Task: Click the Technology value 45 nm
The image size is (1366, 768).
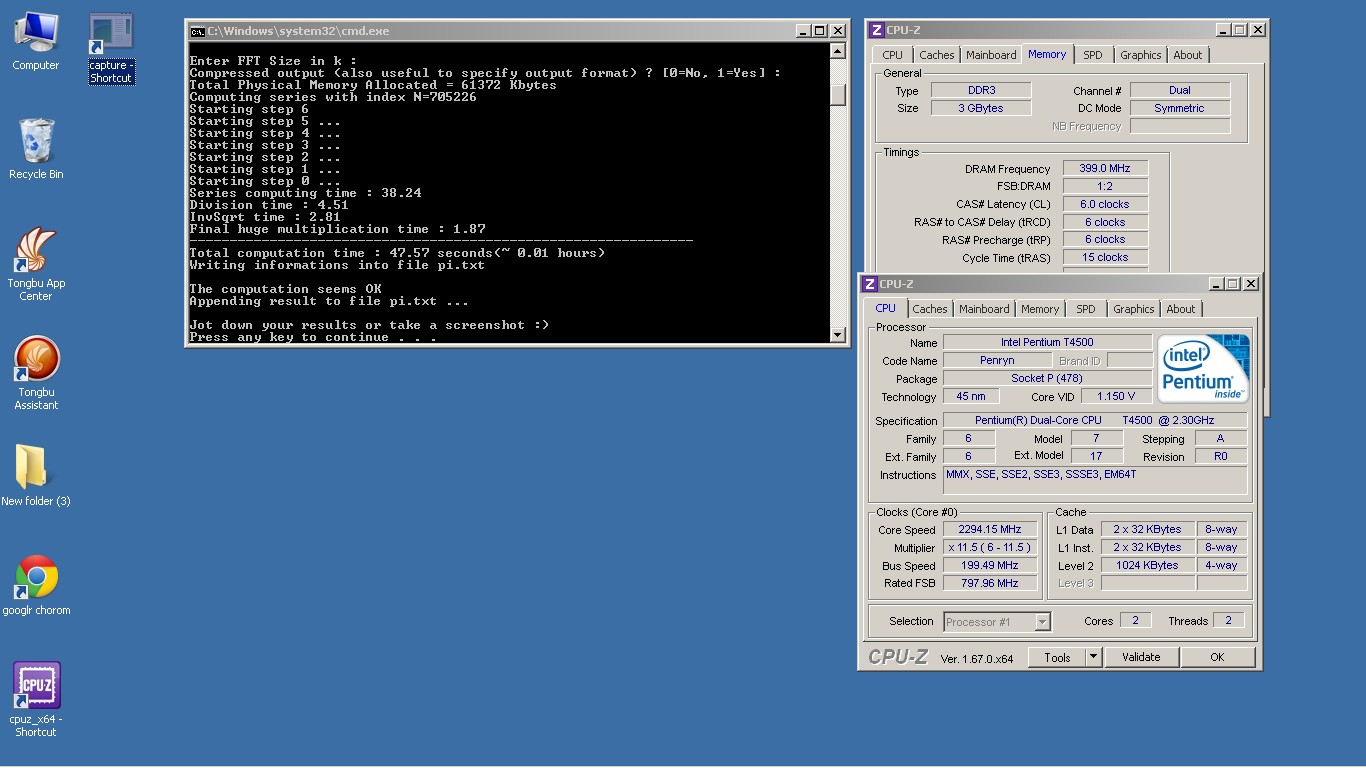Action: point(970,396)
